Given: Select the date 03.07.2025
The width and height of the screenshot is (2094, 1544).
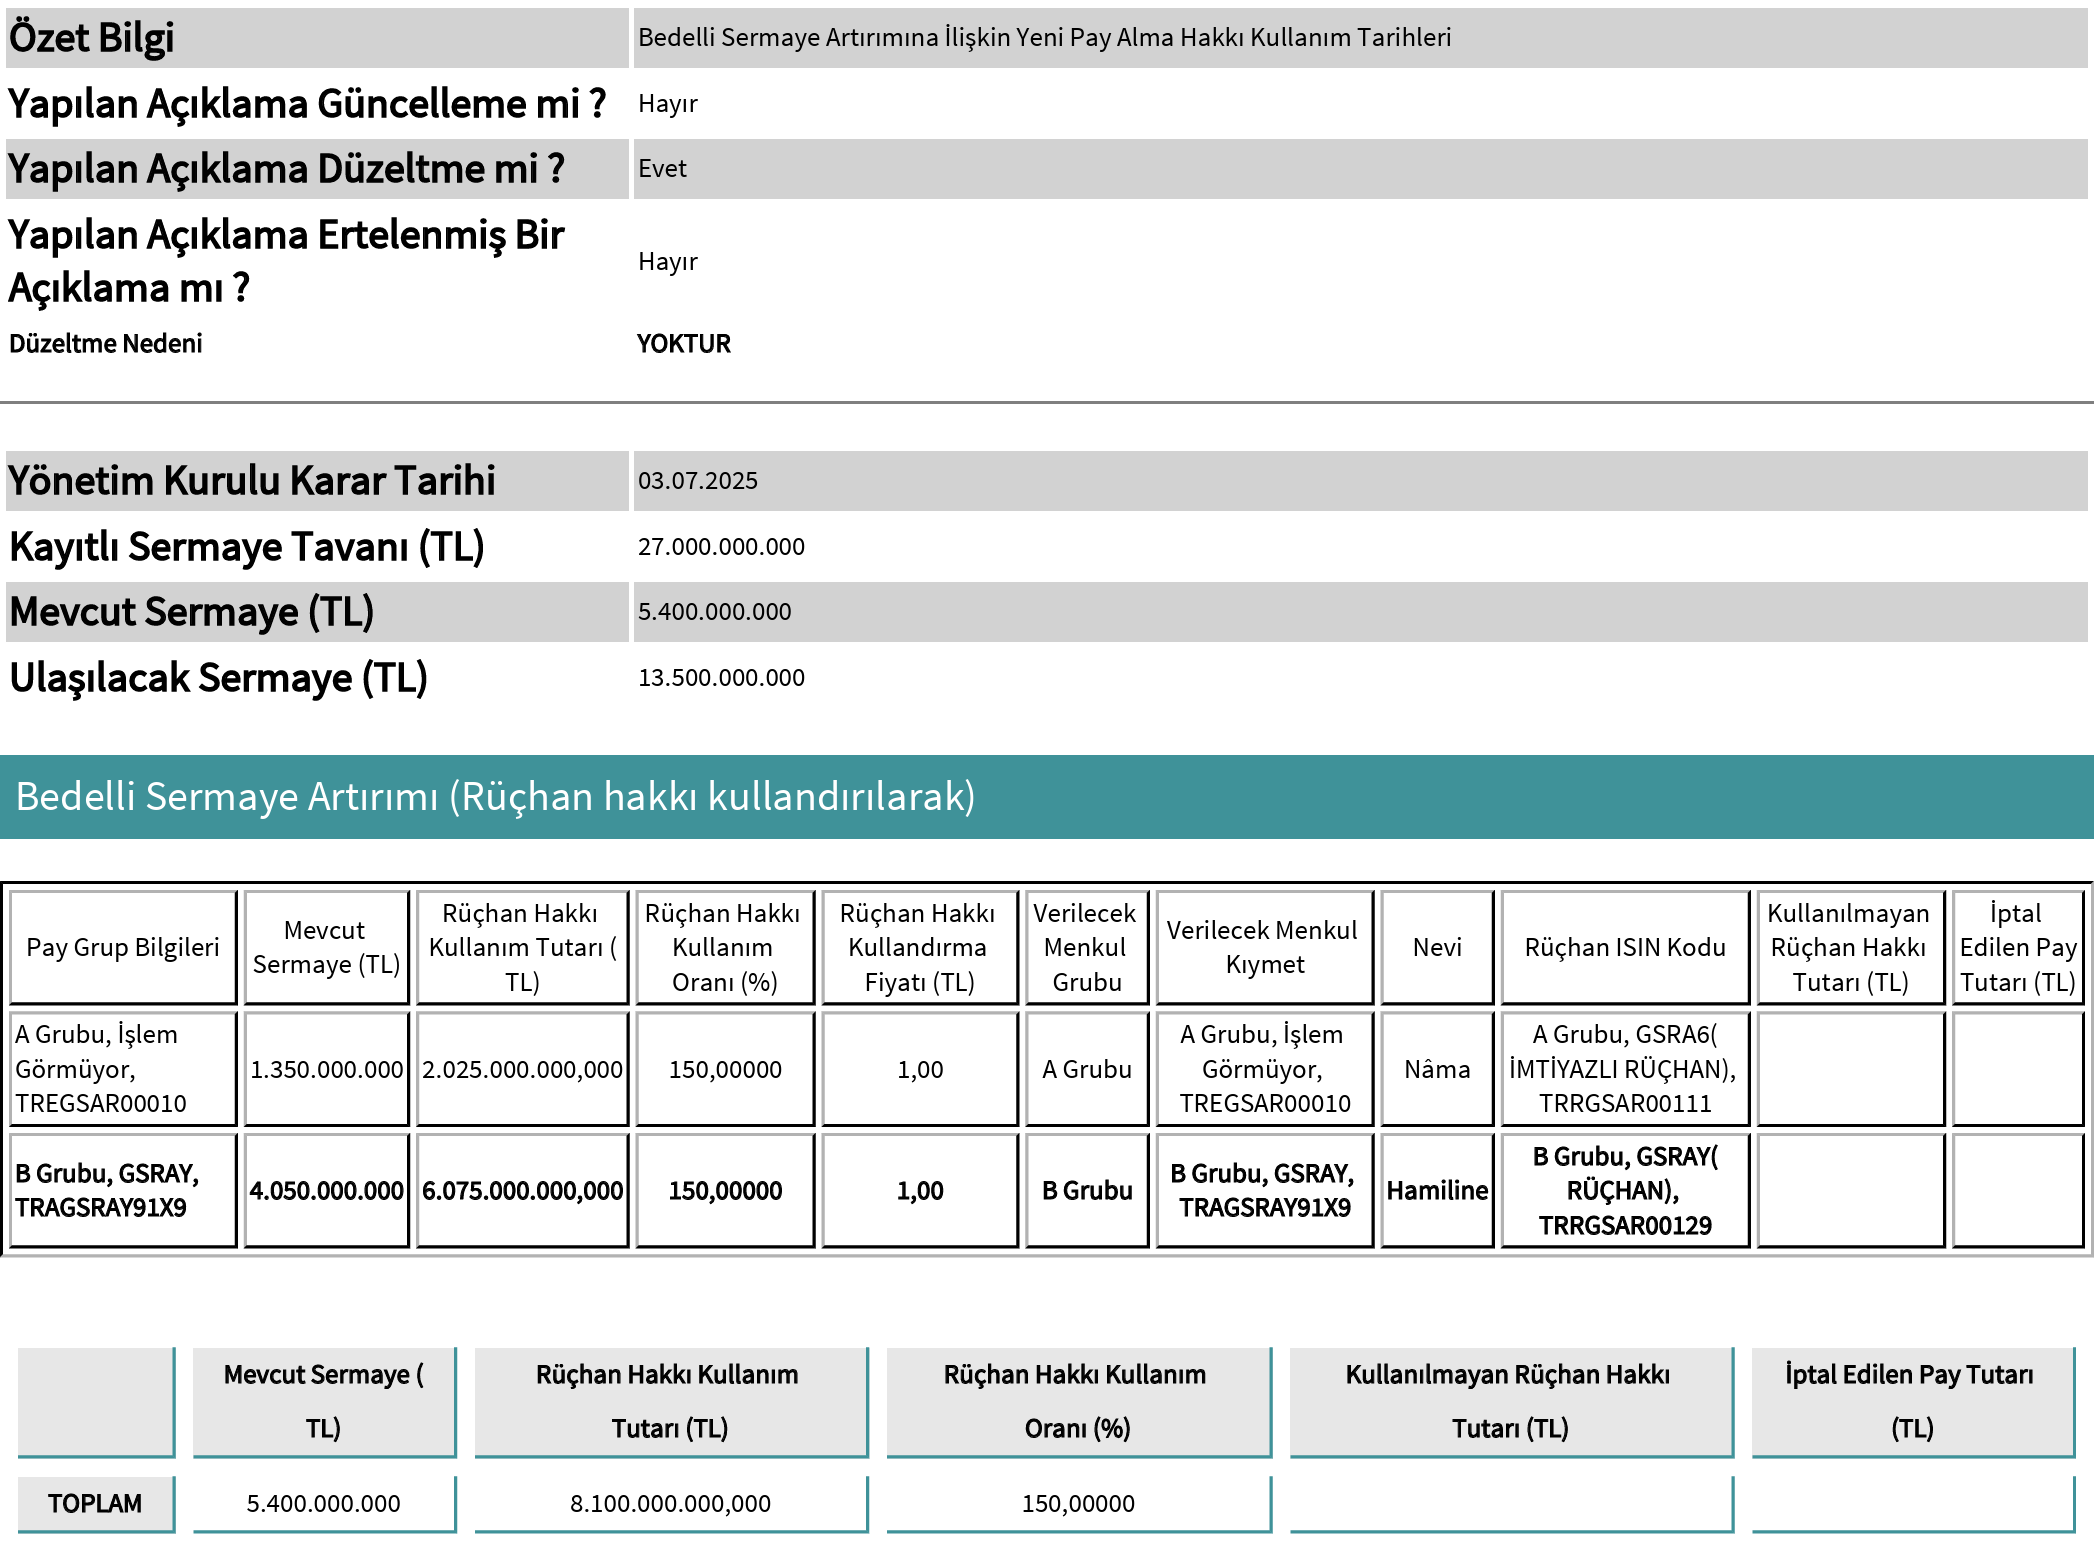Looking at the screenshot, I should pos(698,481).
